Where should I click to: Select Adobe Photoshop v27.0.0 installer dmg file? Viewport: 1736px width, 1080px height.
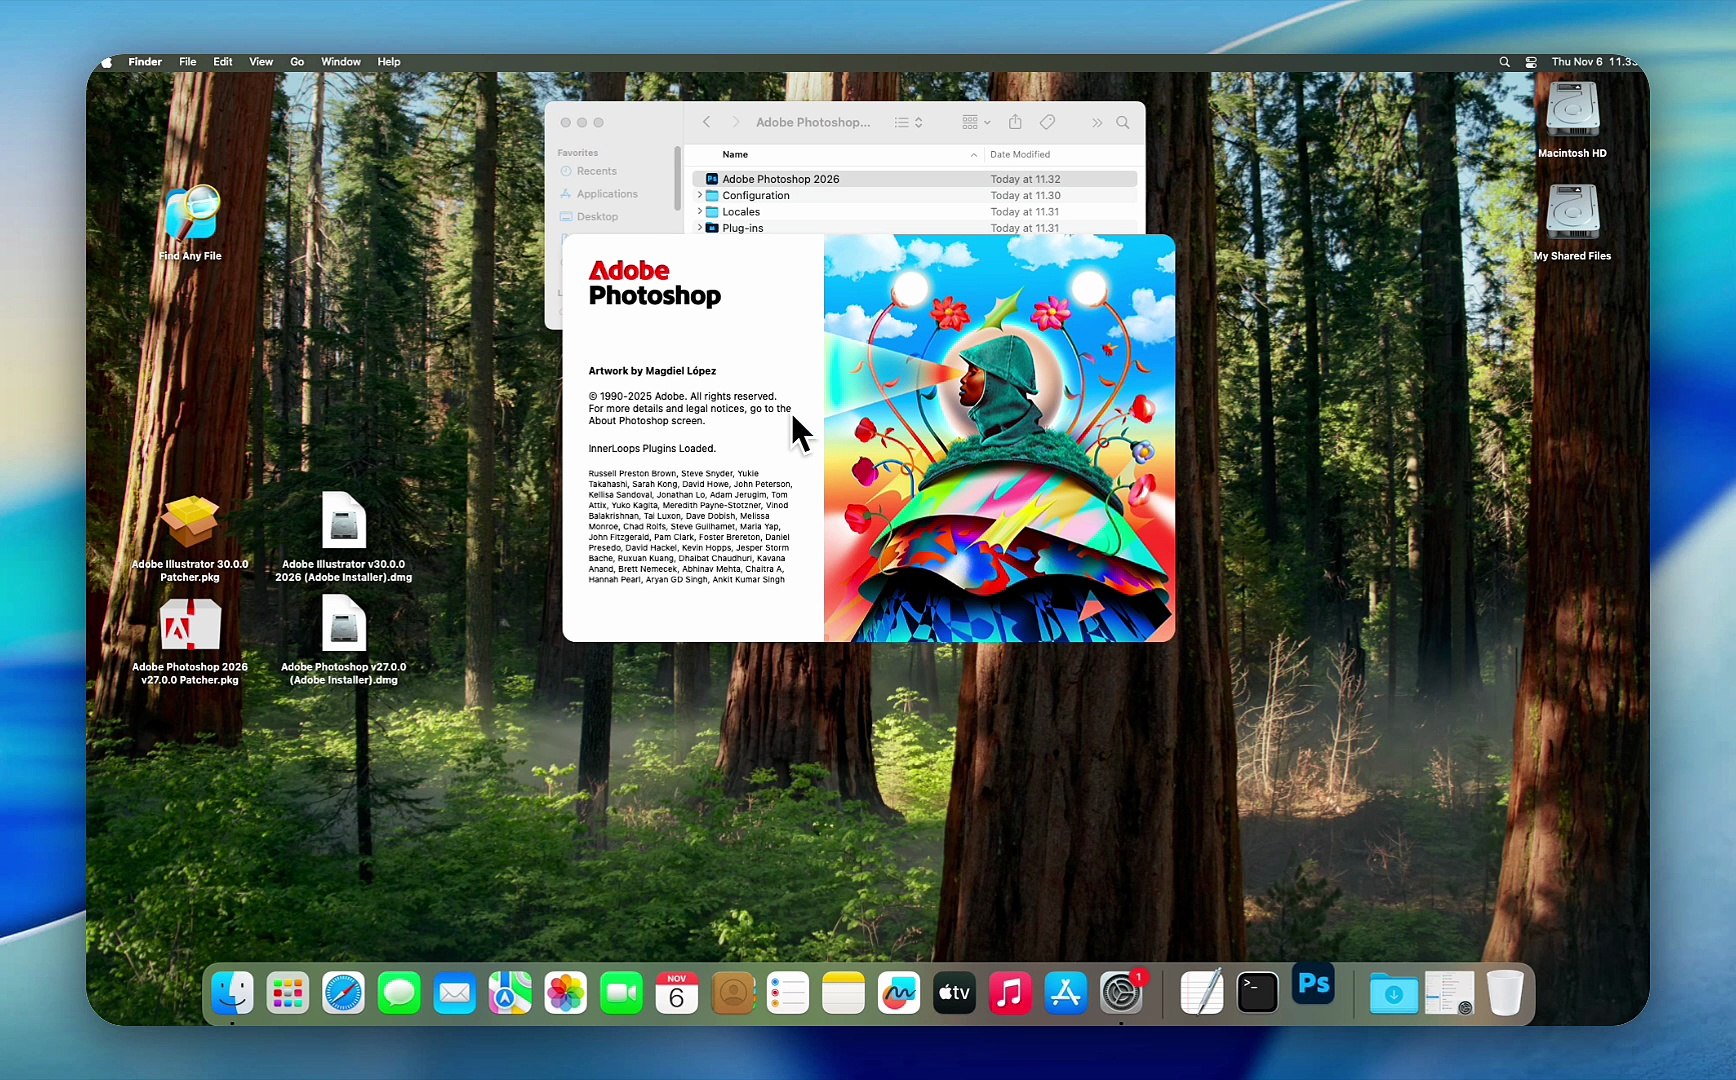(344, 641)
